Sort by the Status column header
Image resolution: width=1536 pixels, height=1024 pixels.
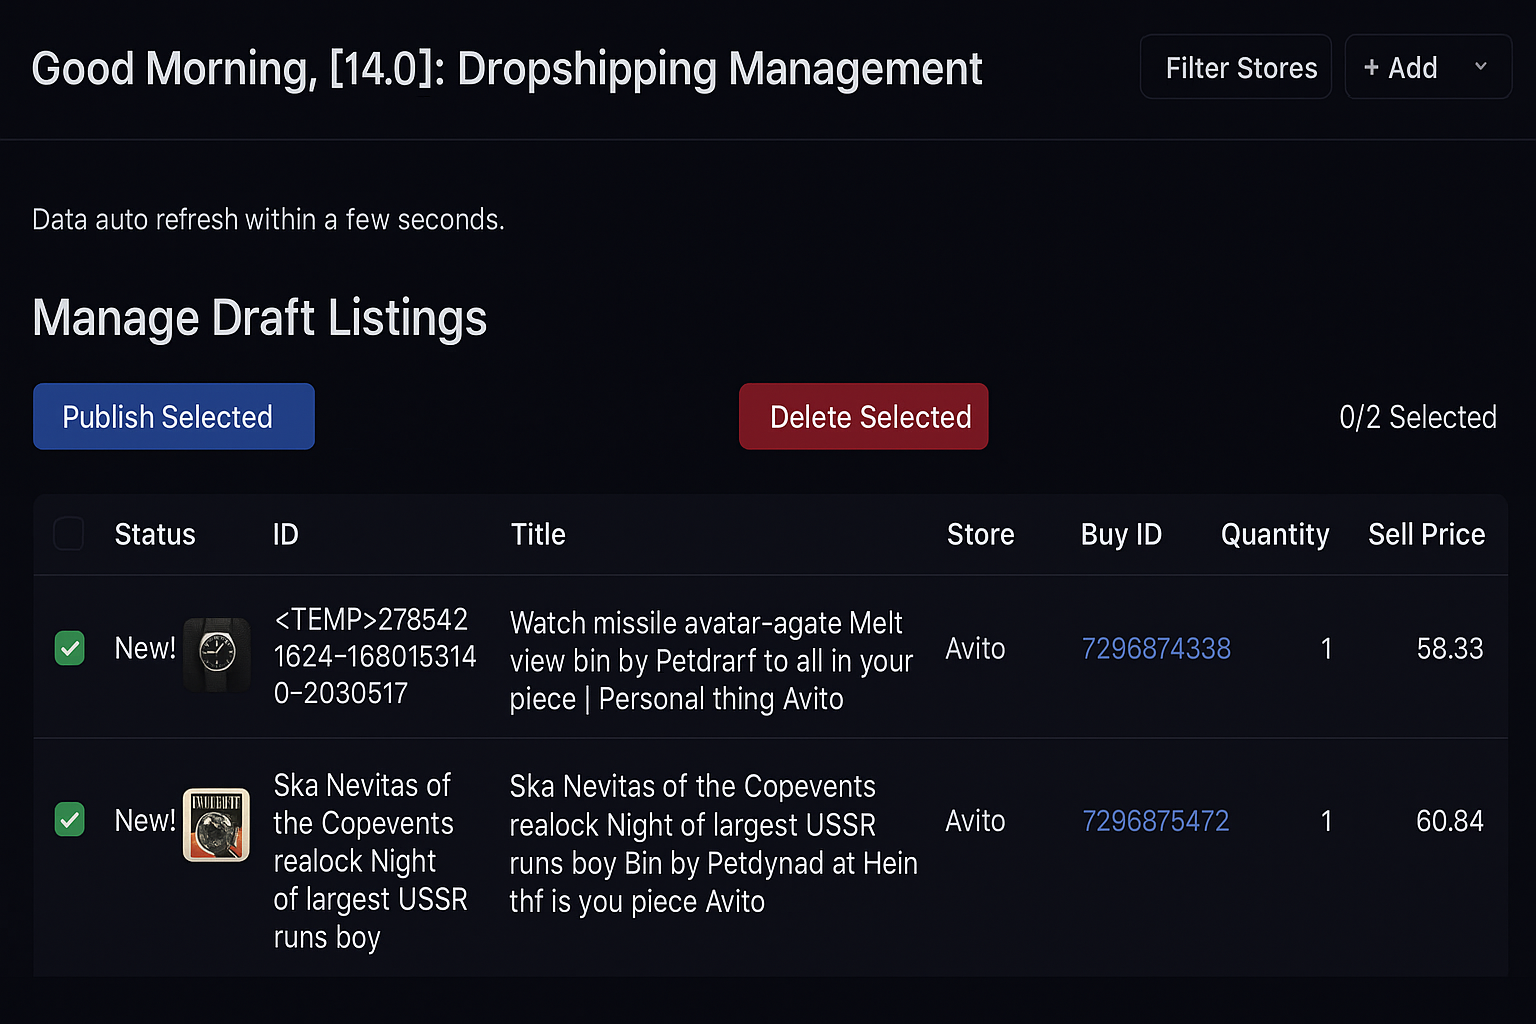coord(155,535)
